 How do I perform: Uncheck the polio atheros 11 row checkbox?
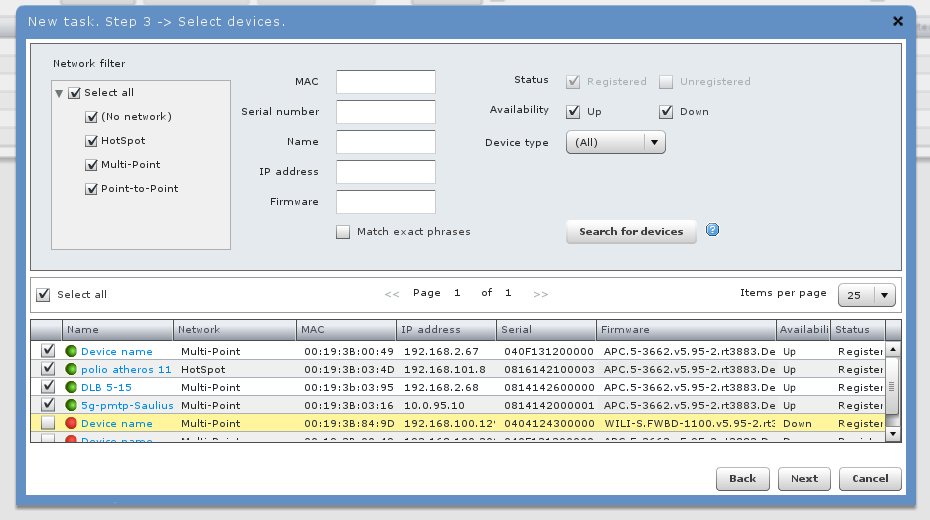[x=48, y=369]
